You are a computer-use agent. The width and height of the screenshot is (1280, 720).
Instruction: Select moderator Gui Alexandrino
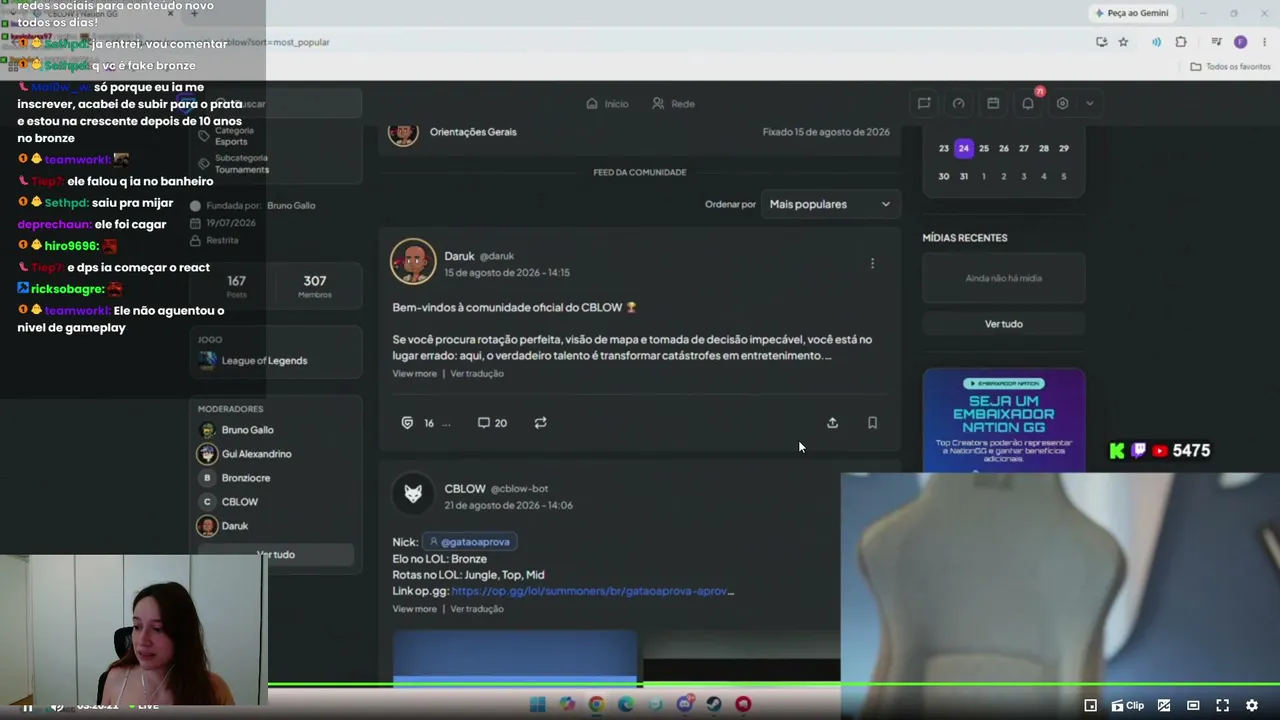point(245,454)
